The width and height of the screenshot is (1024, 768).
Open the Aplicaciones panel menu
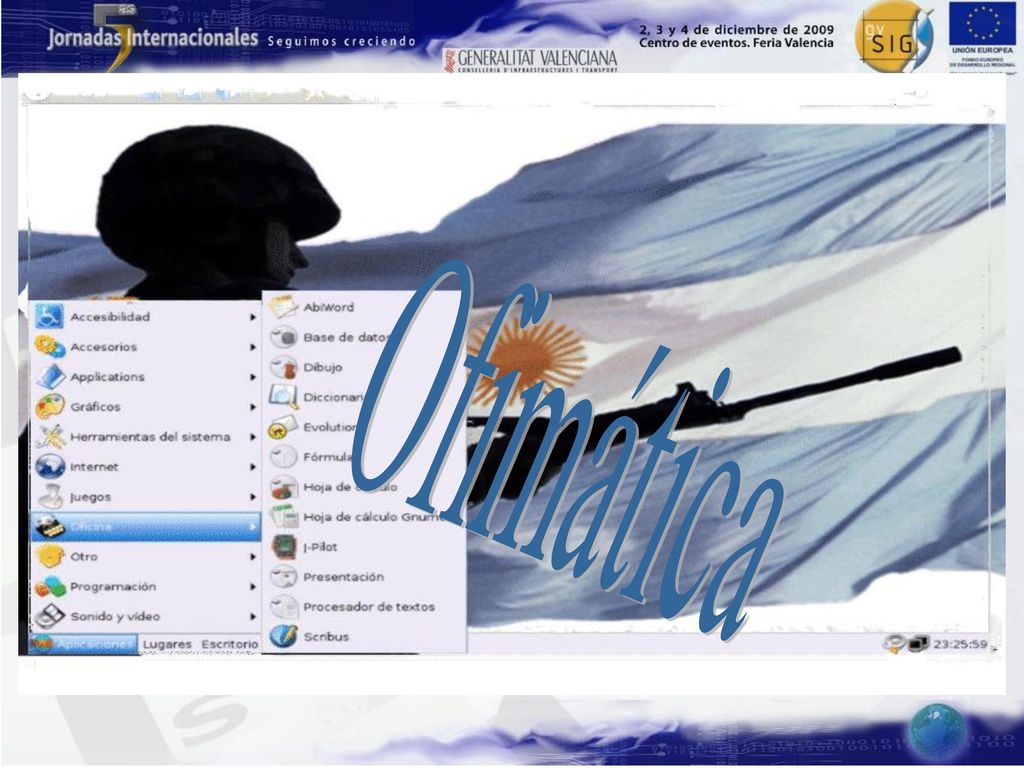[84, 645]
